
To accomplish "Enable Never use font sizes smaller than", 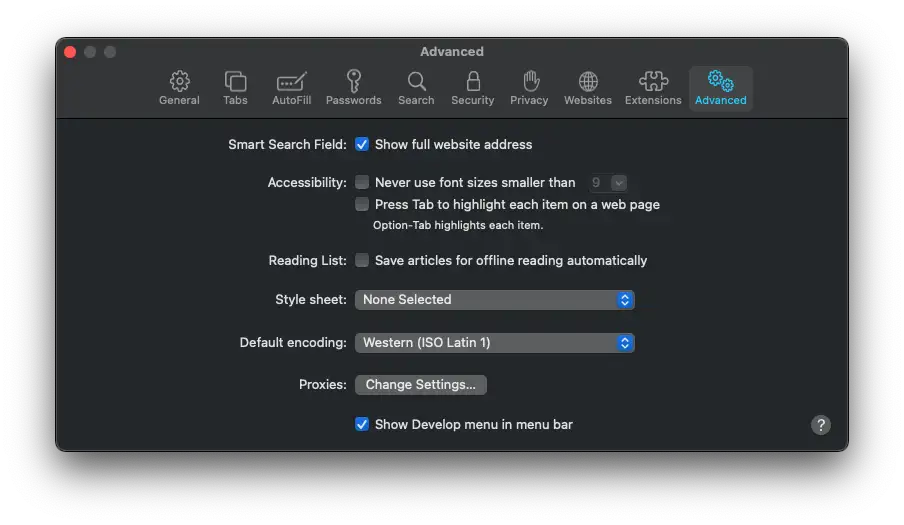I will 361,182.
